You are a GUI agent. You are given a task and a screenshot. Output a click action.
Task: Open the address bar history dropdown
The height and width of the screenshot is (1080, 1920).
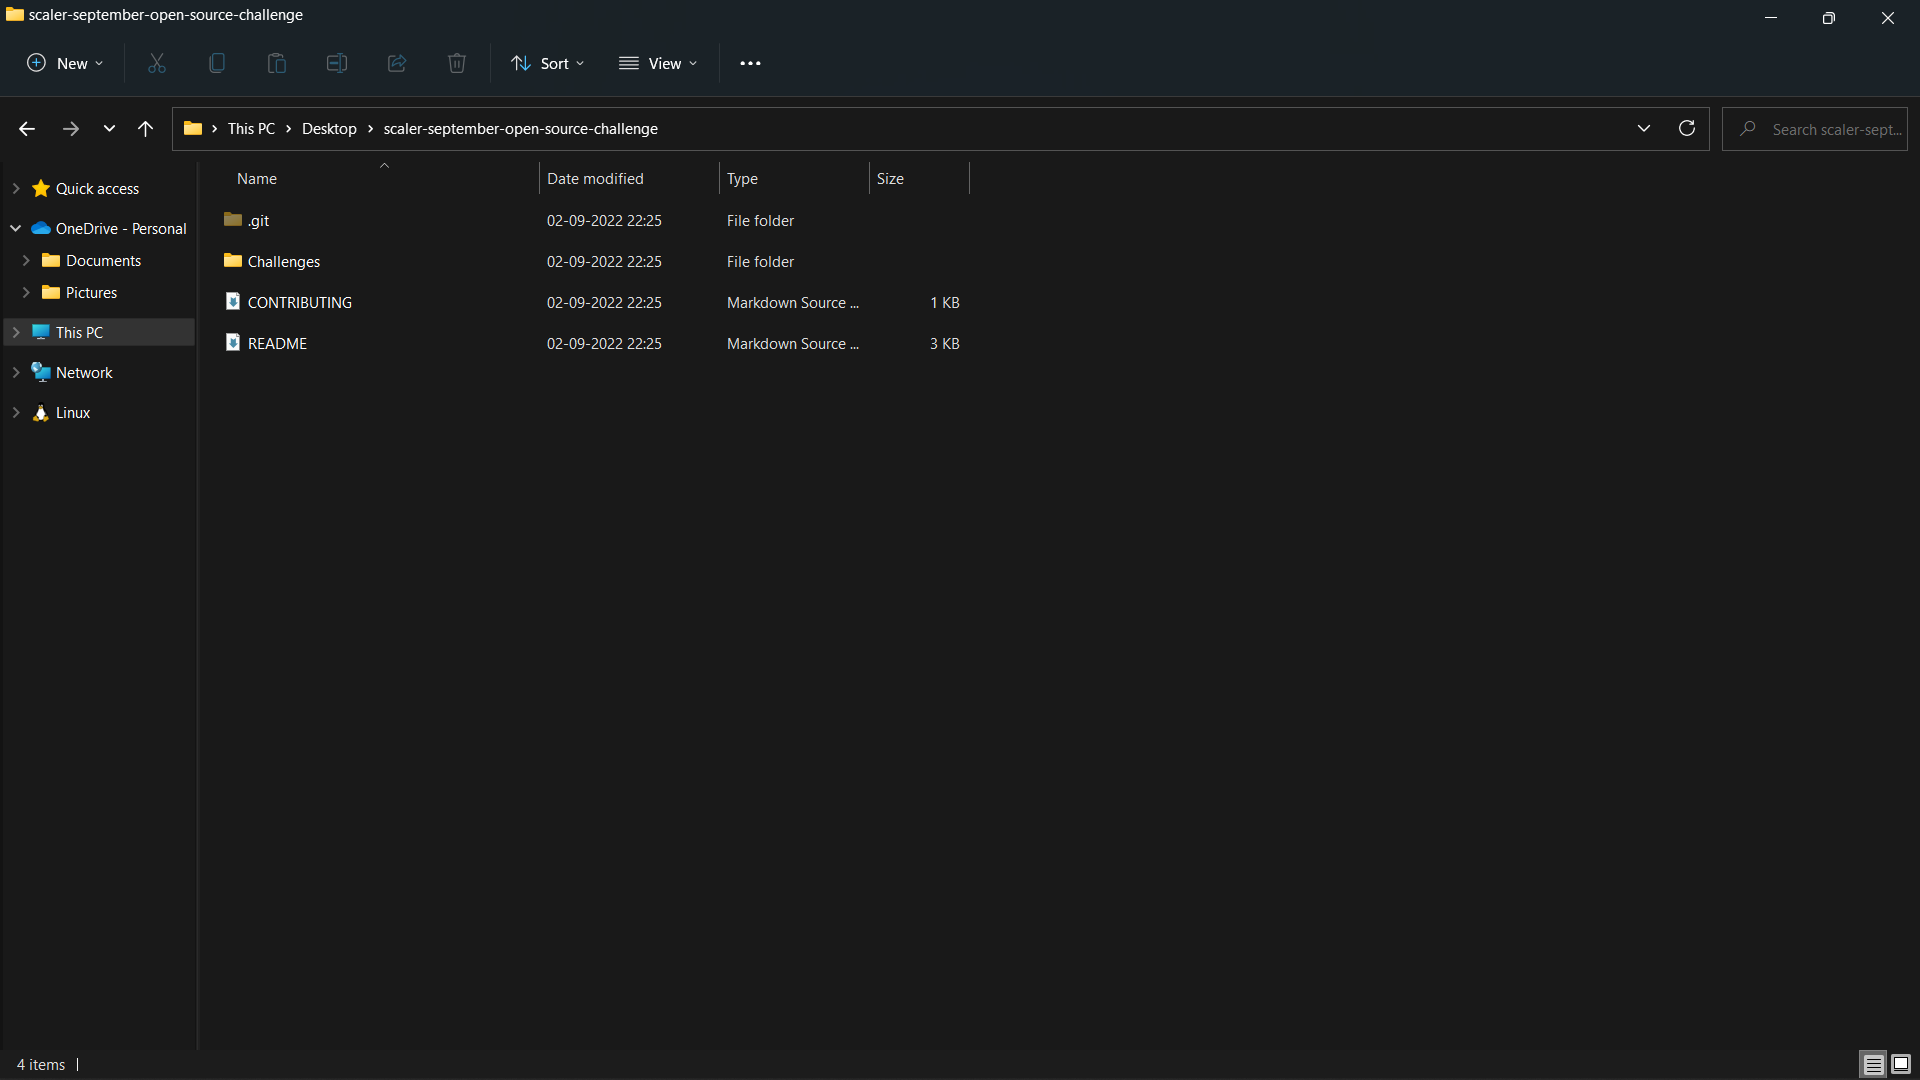(x=1644, y=128)
